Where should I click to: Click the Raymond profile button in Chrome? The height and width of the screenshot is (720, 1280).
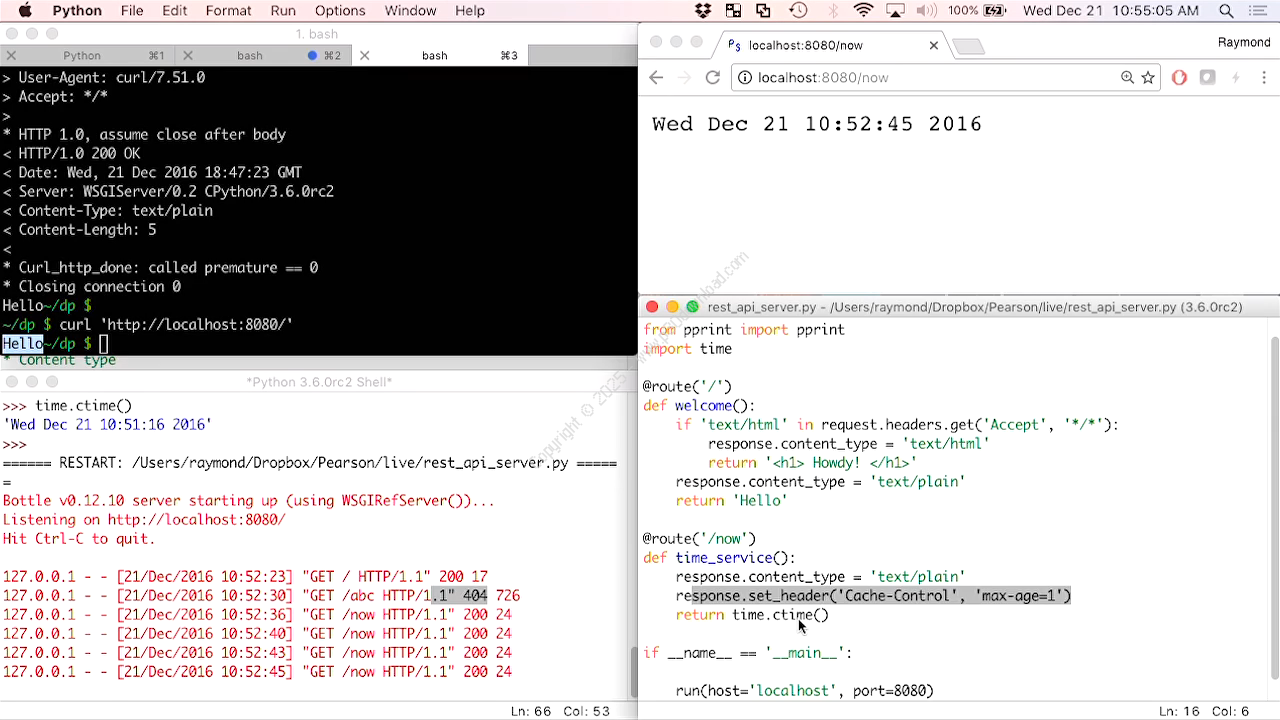point(1244,42)
